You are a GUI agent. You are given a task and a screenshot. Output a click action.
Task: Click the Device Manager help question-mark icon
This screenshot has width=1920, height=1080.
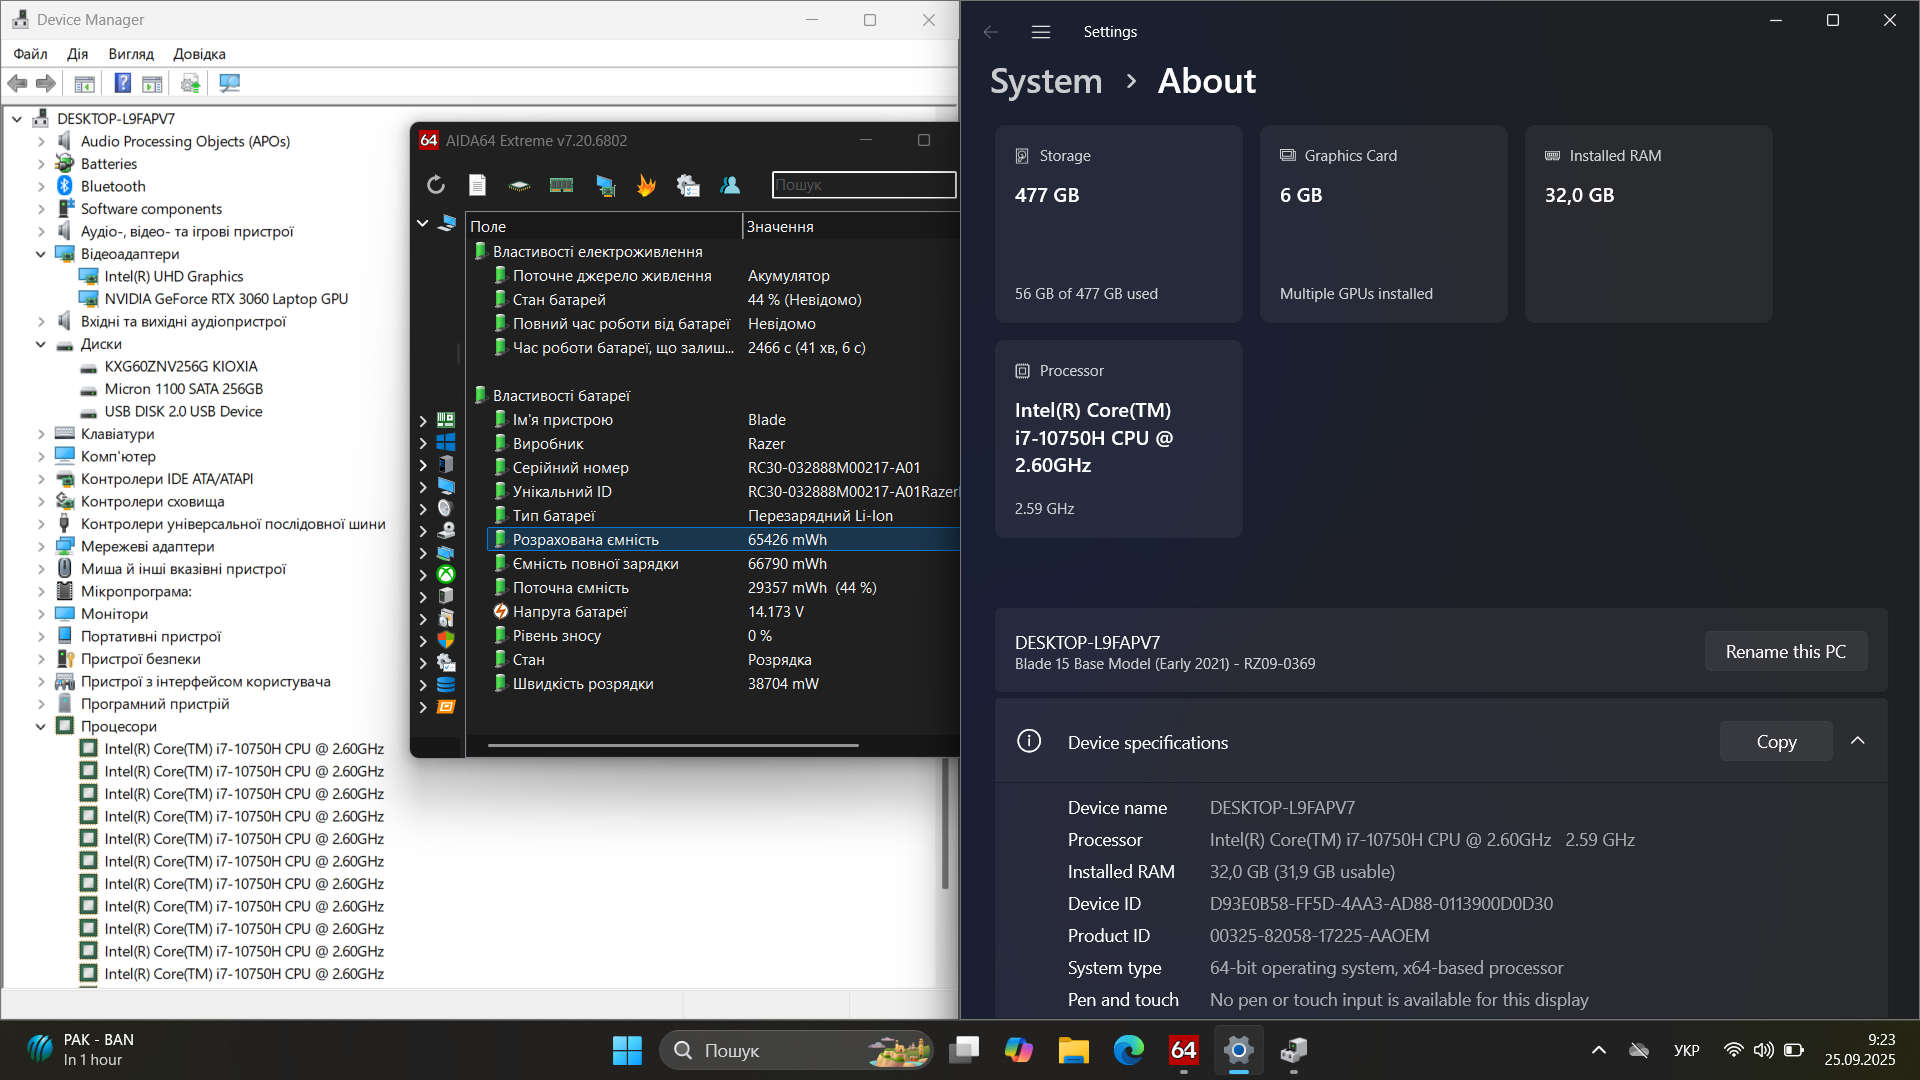pyautogui.click(x=122, y=83)
